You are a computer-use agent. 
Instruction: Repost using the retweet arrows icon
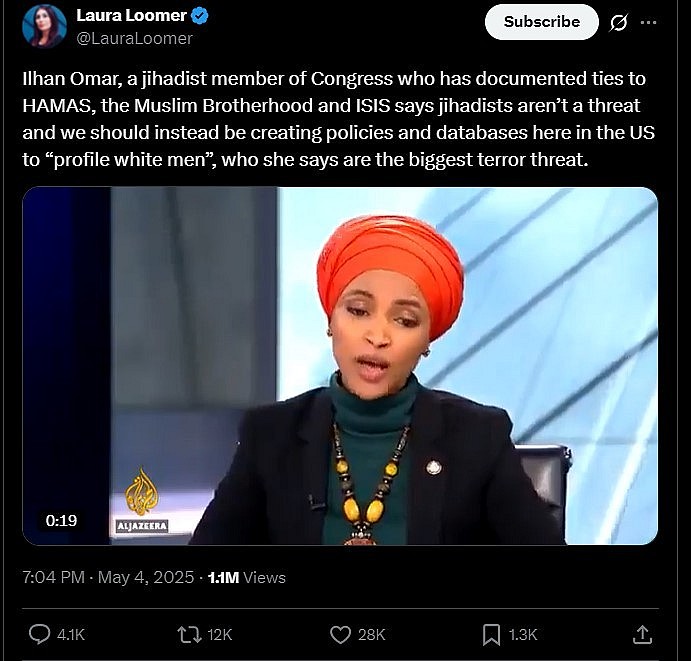pos(189,635)
